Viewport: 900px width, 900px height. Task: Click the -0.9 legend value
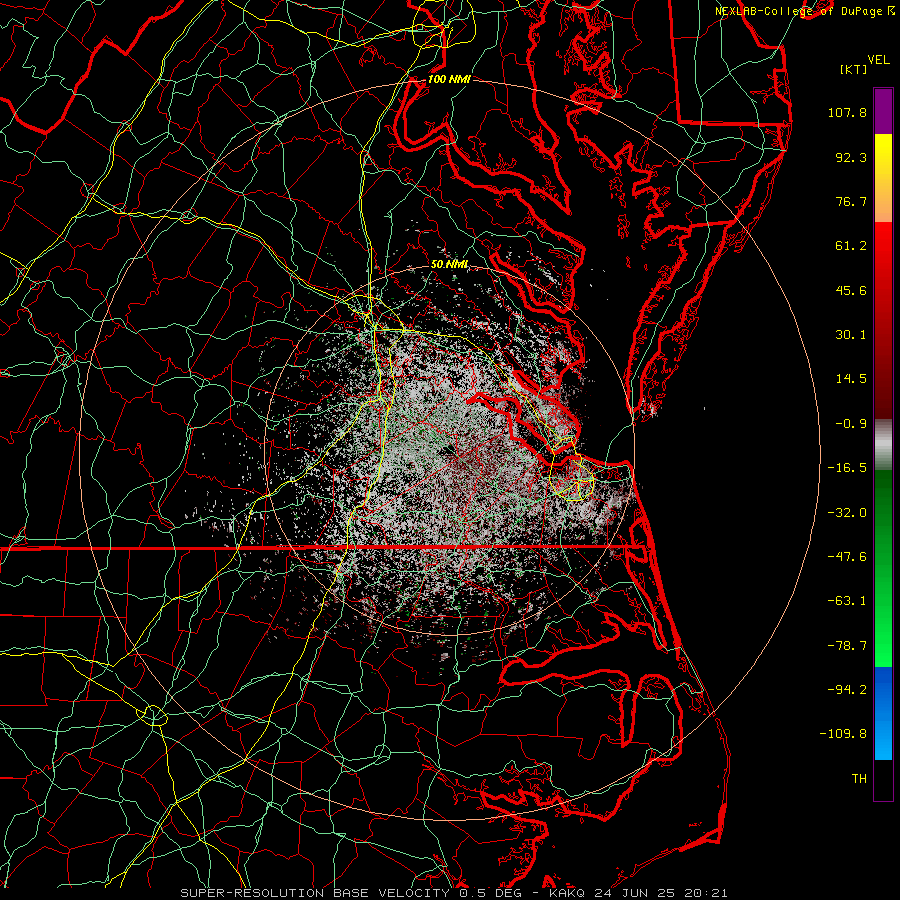click(x=851, y=424)
